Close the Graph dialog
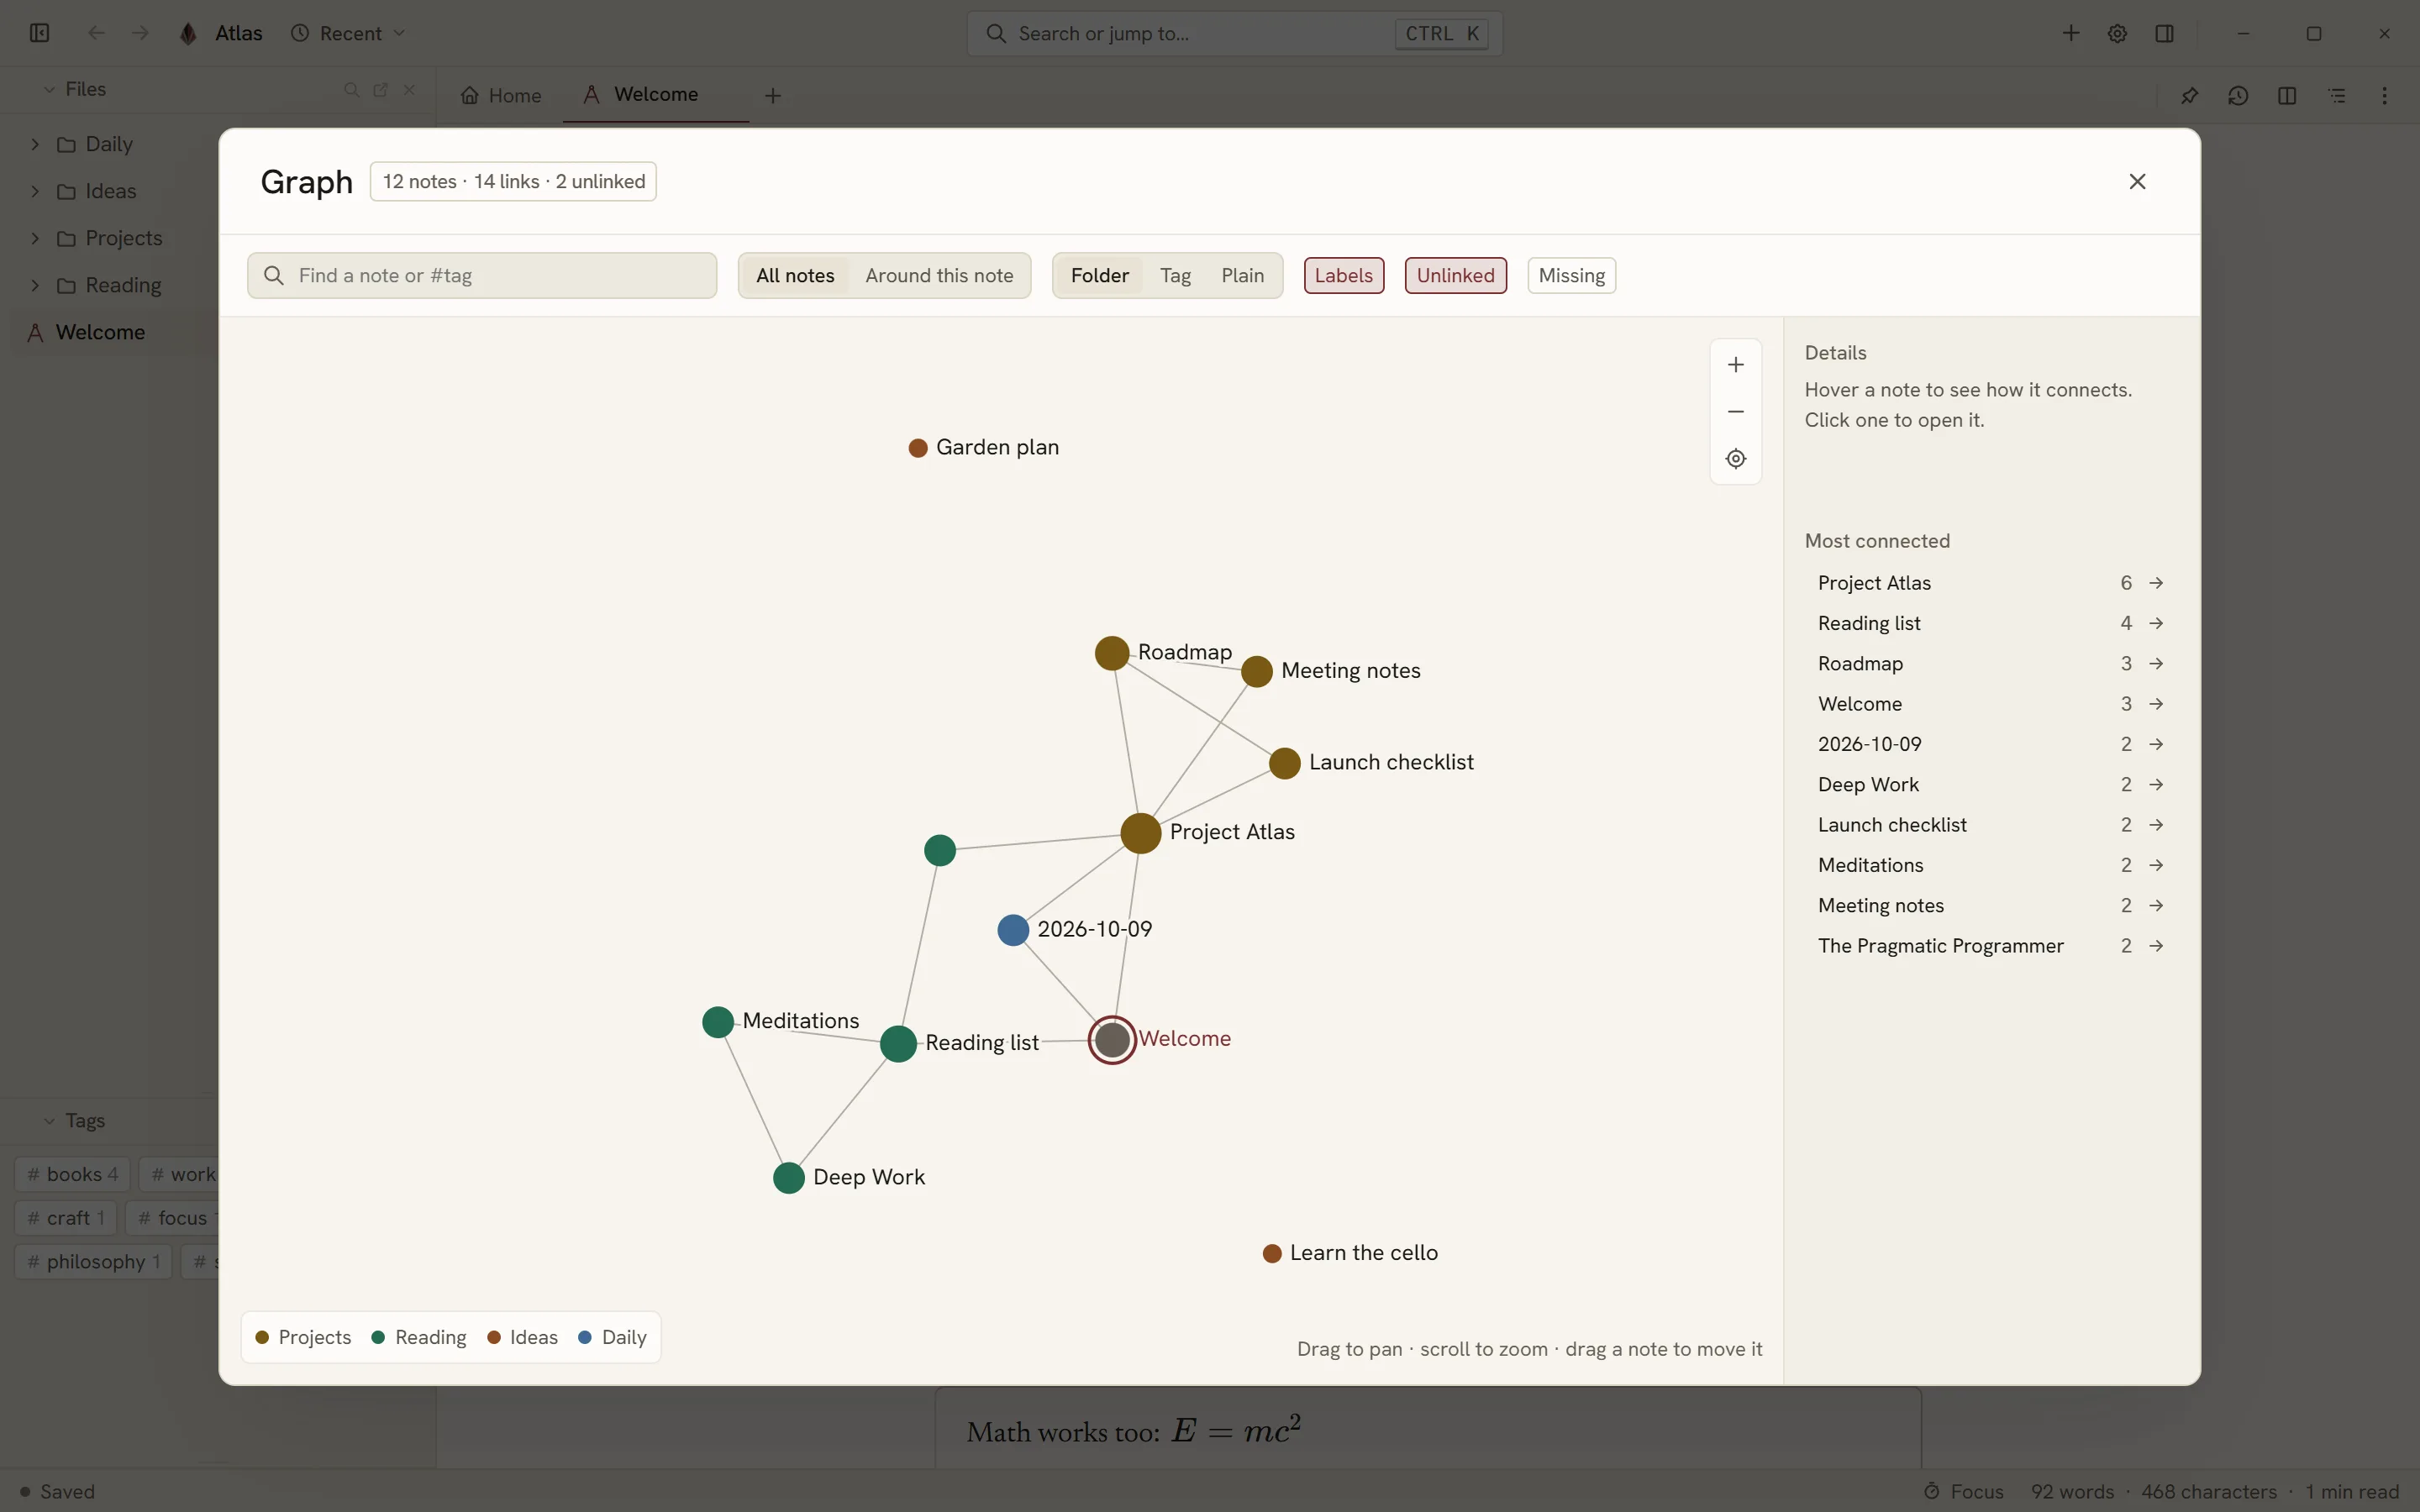The height and width of the screenshot is (1512, 2420). 2137,182
